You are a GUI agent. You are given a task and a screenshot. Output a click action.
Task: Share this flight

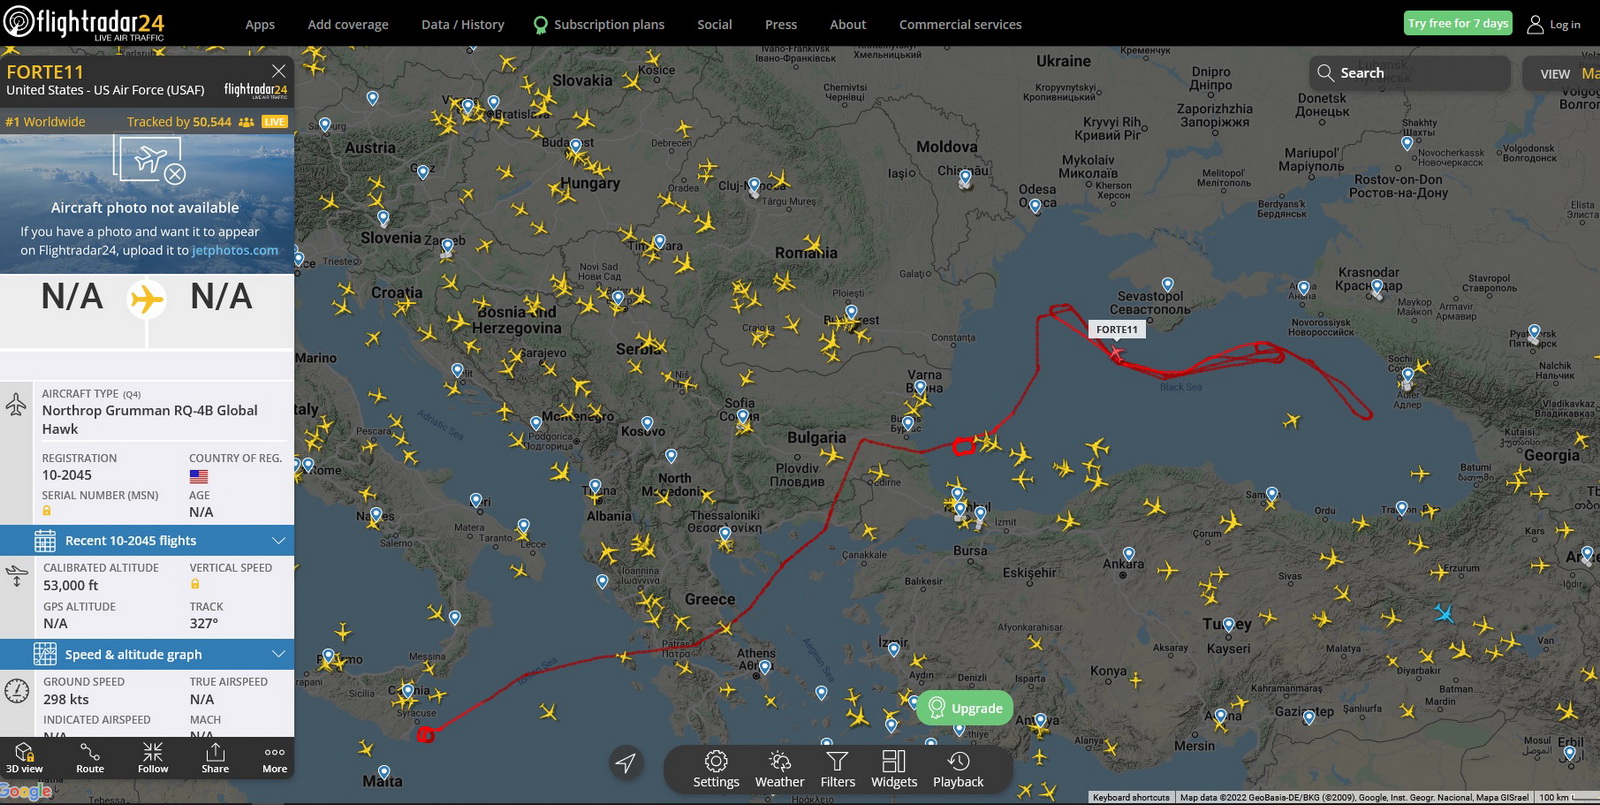point(215,758)
